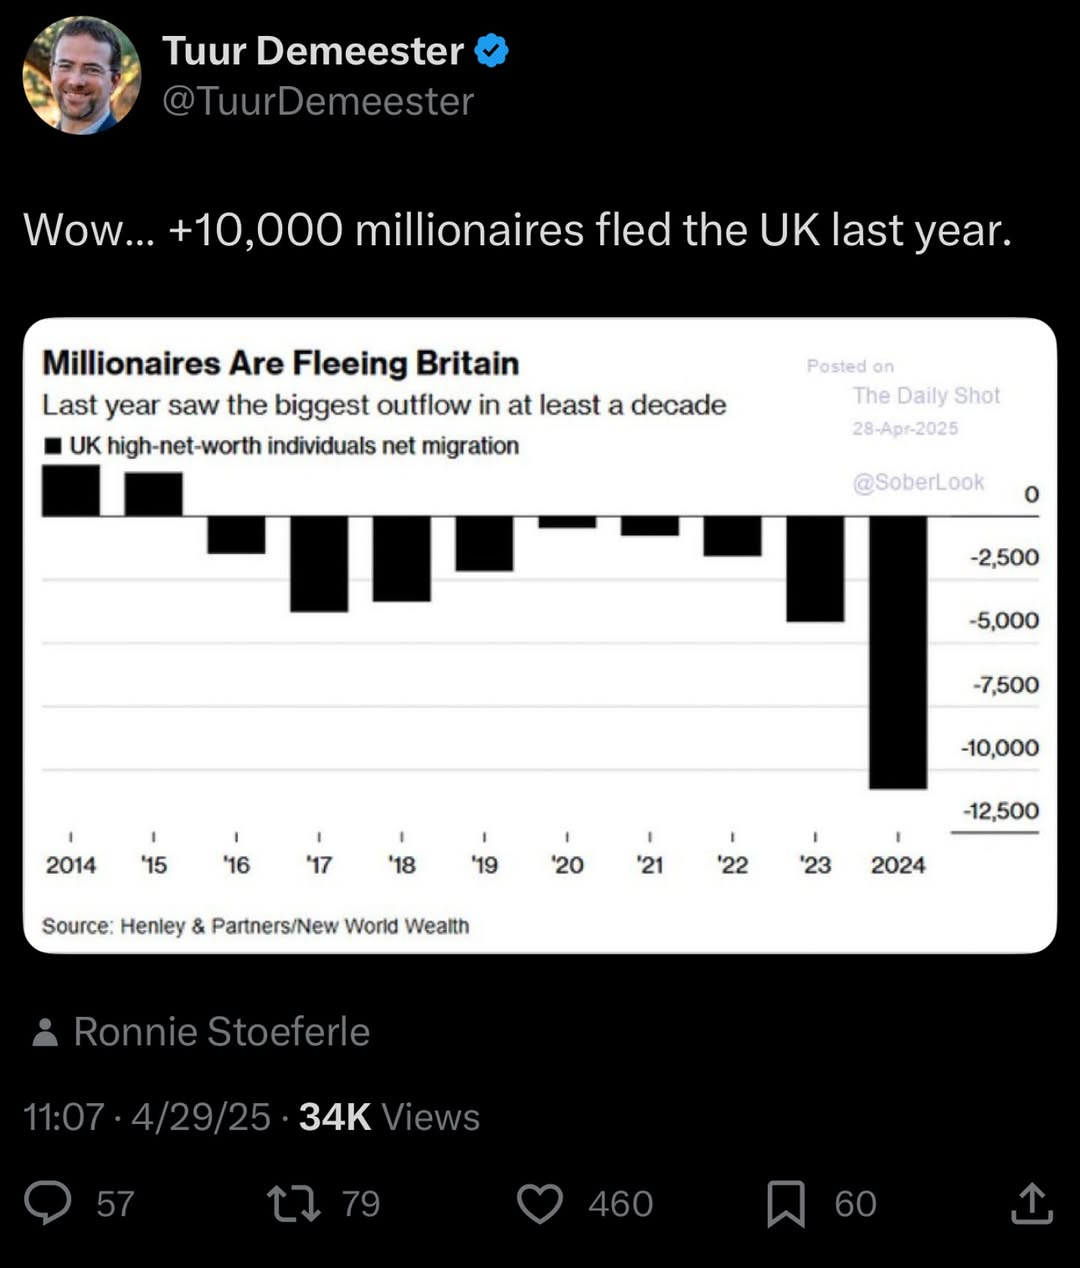Screen dimensions: 1080x1268
Task: Click the 57 replies count
Action: (x=115, y=1204)
